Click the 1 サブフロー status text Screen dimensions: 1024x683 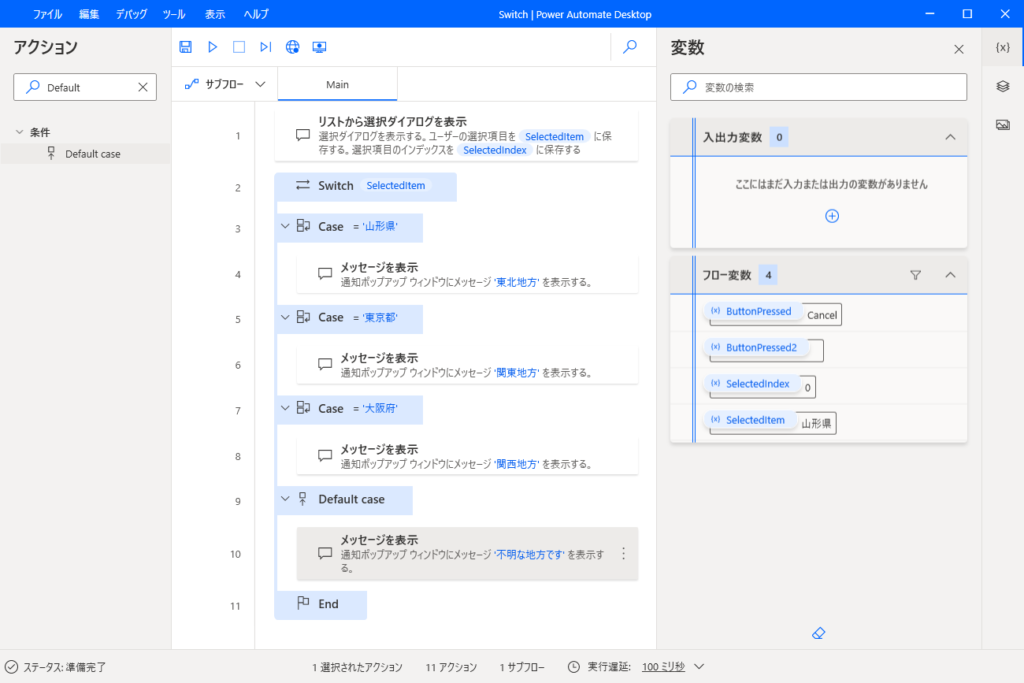point(522,667)
